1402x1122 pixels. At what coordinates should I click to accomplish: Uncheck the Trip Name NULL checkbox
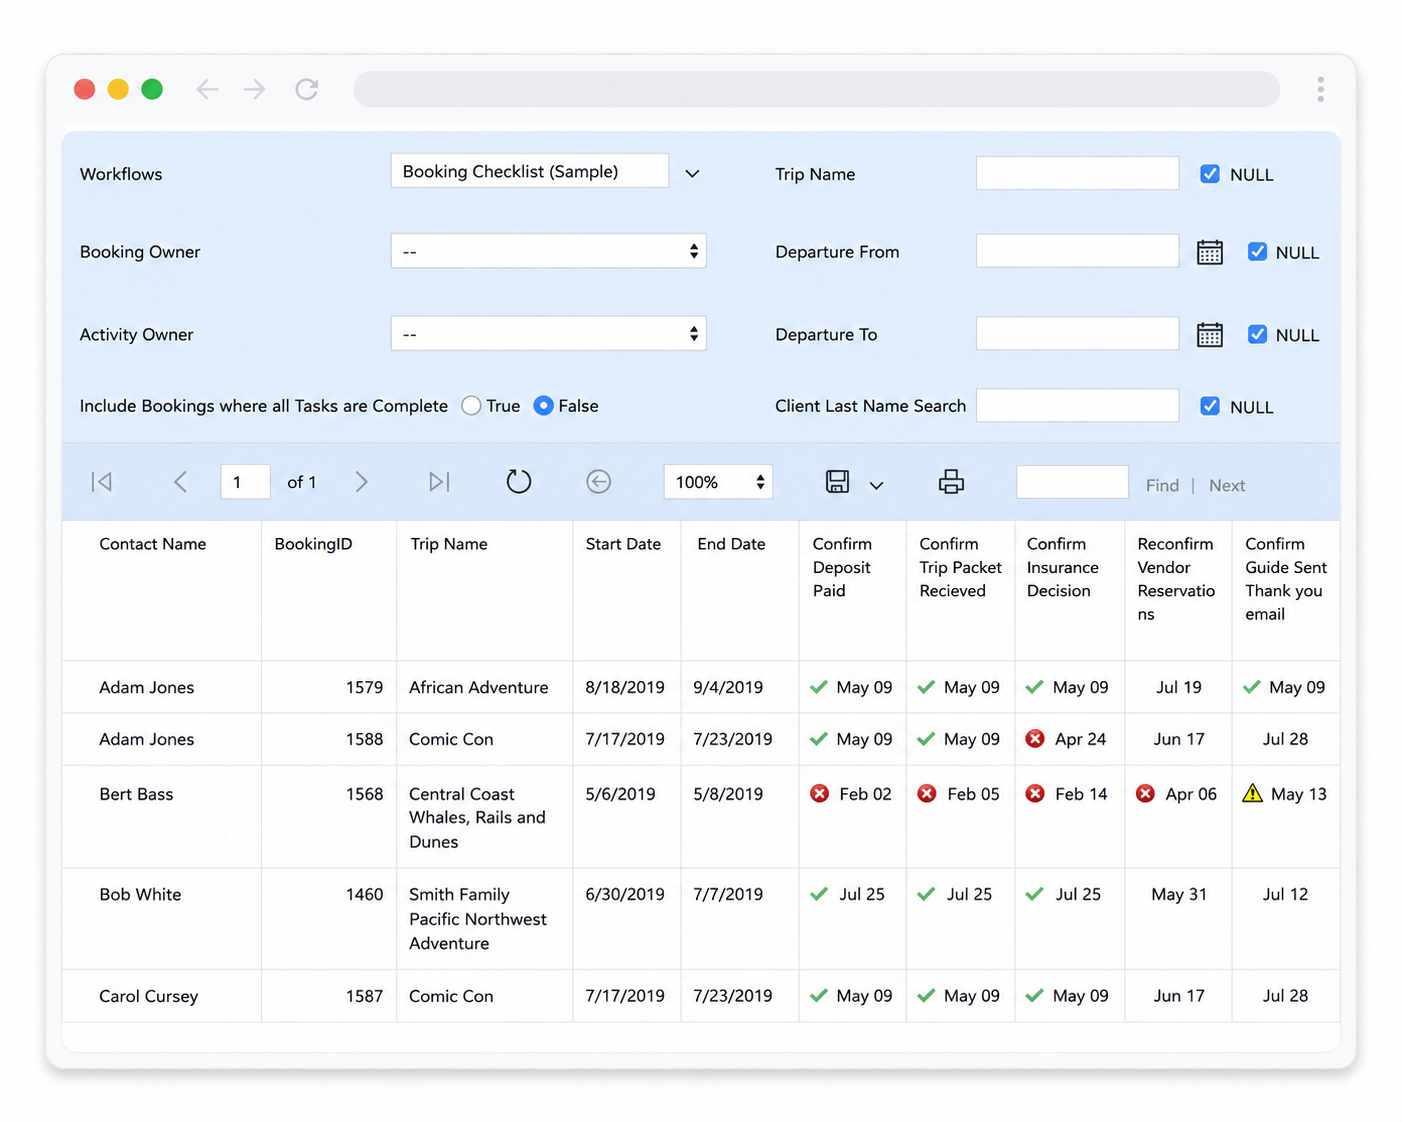pos(1210,174)
